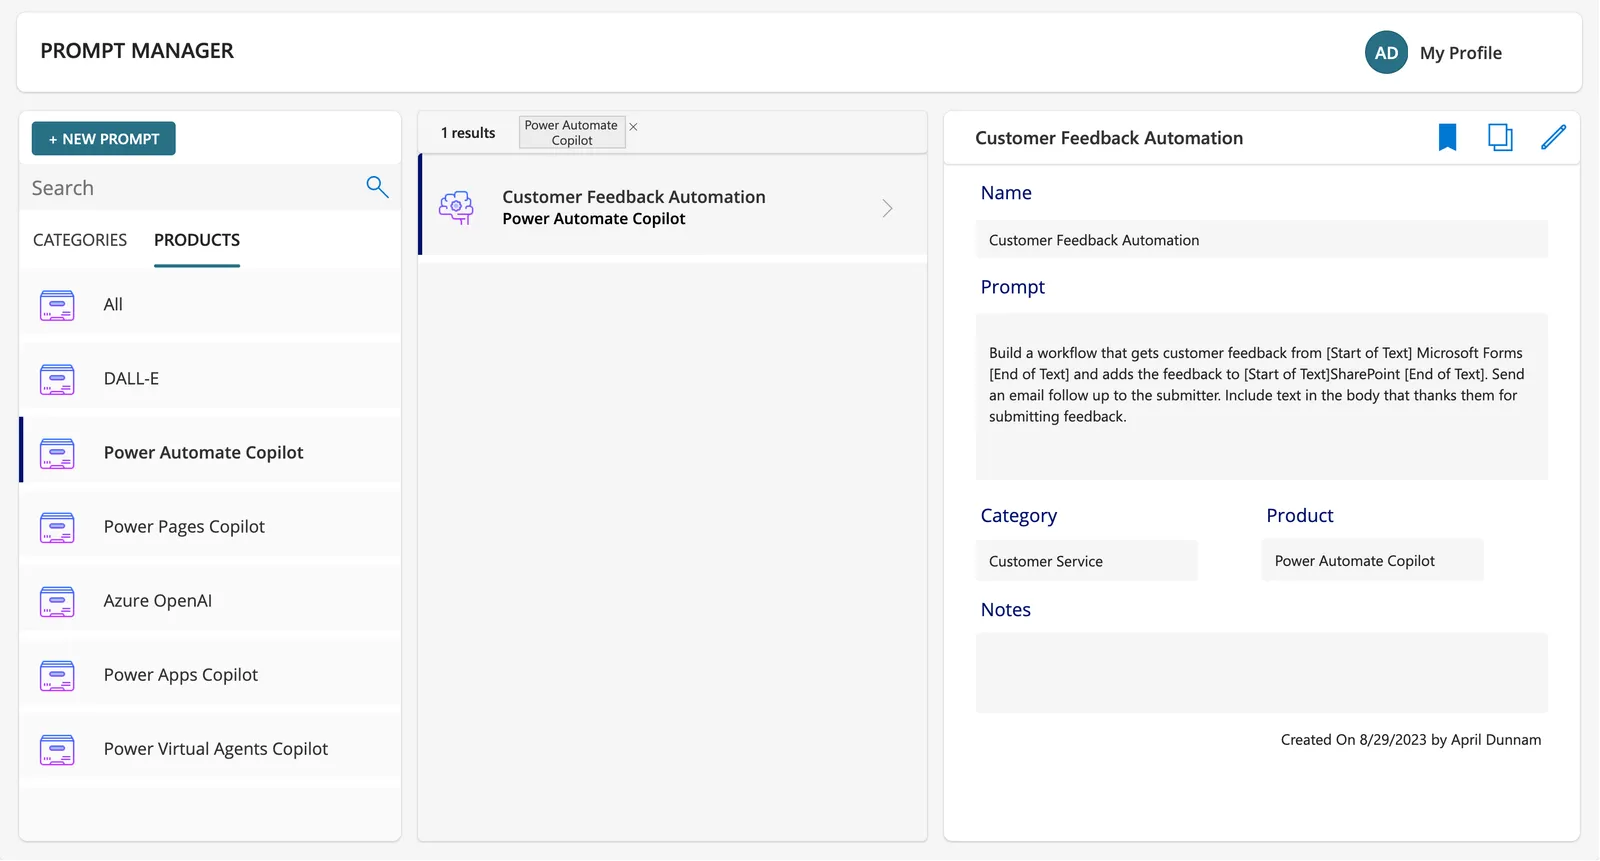
Task: Filter by Power Virtual Agents Copilot
Action: point(210,749)
